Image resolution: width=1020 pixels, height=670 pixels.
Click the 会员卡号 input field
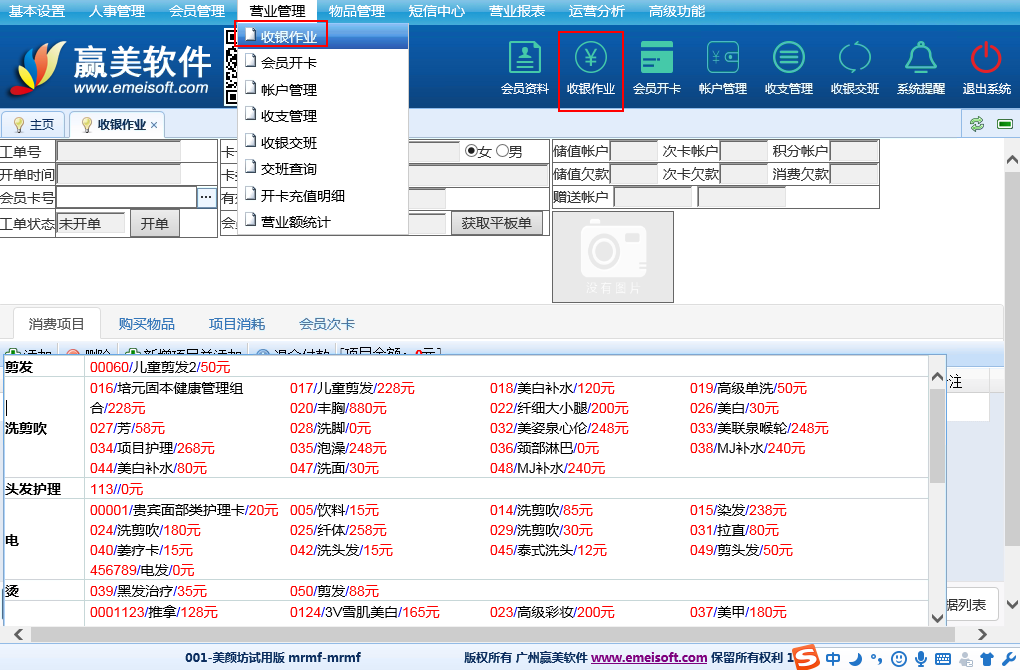coord(126,197)
